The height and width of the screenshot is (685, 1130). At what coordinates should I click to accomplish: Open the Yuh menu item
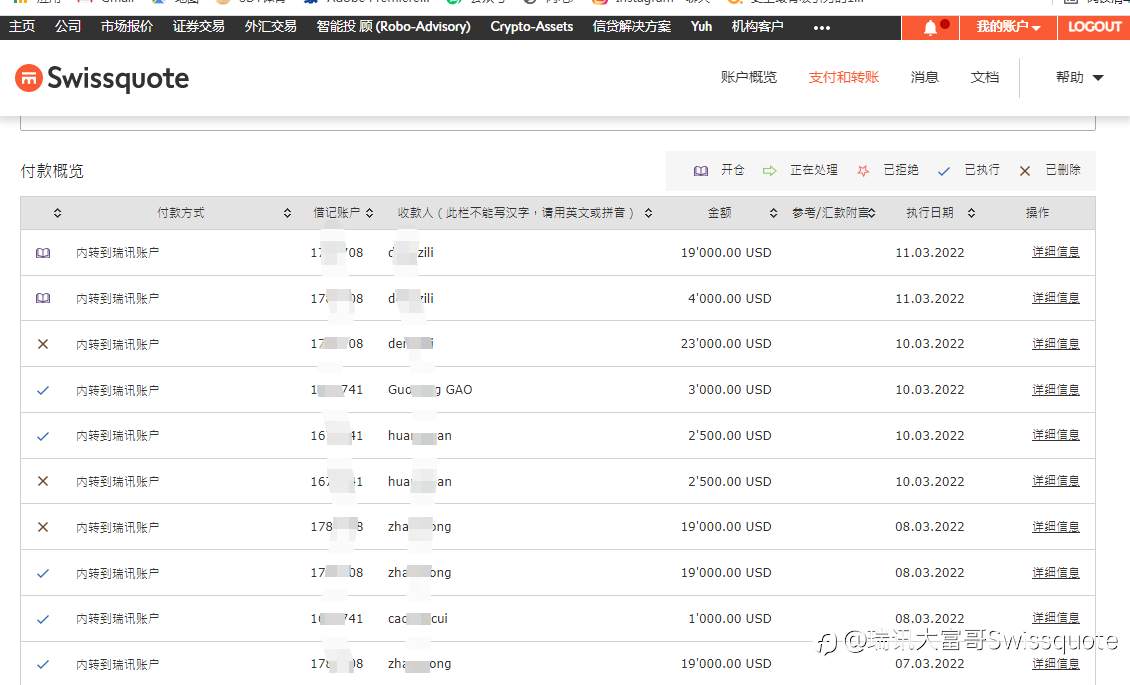coord(701,27)
